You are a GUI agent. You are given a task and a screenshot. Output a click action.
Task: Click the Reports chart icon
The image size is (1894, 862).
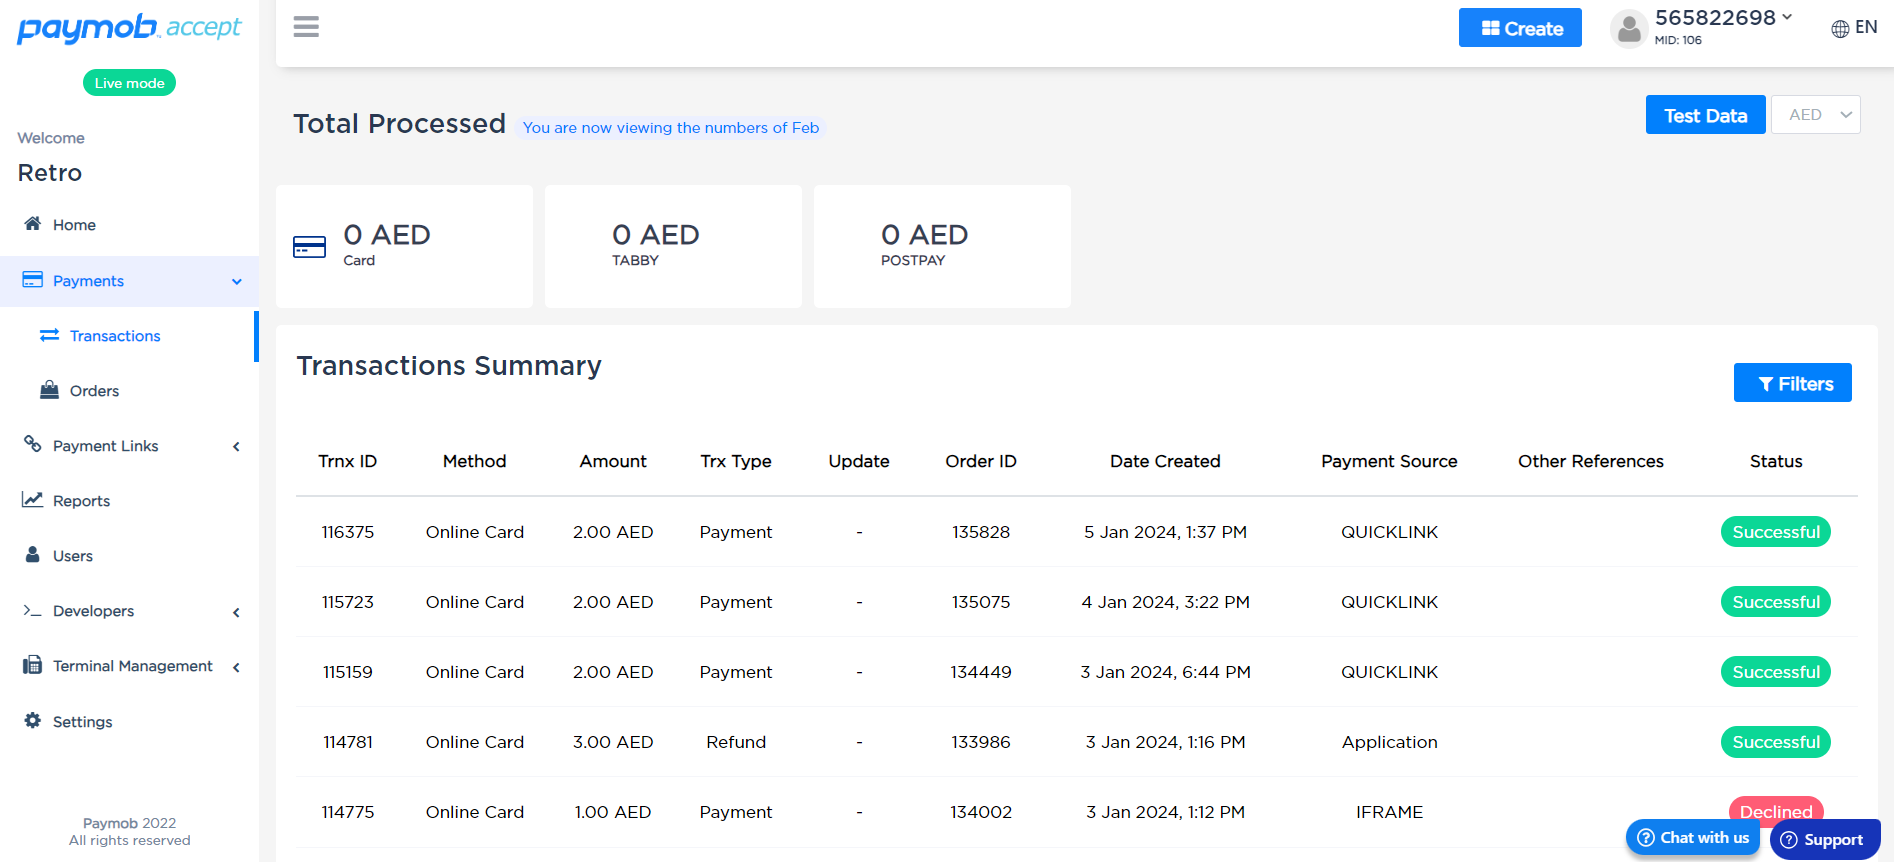coord(33,500)
